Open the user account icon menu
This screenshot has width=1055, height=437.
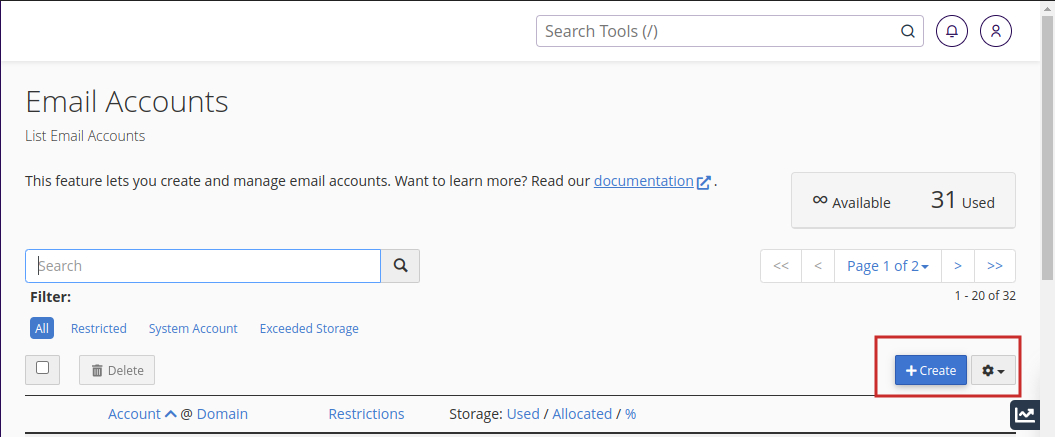point(995,31)
